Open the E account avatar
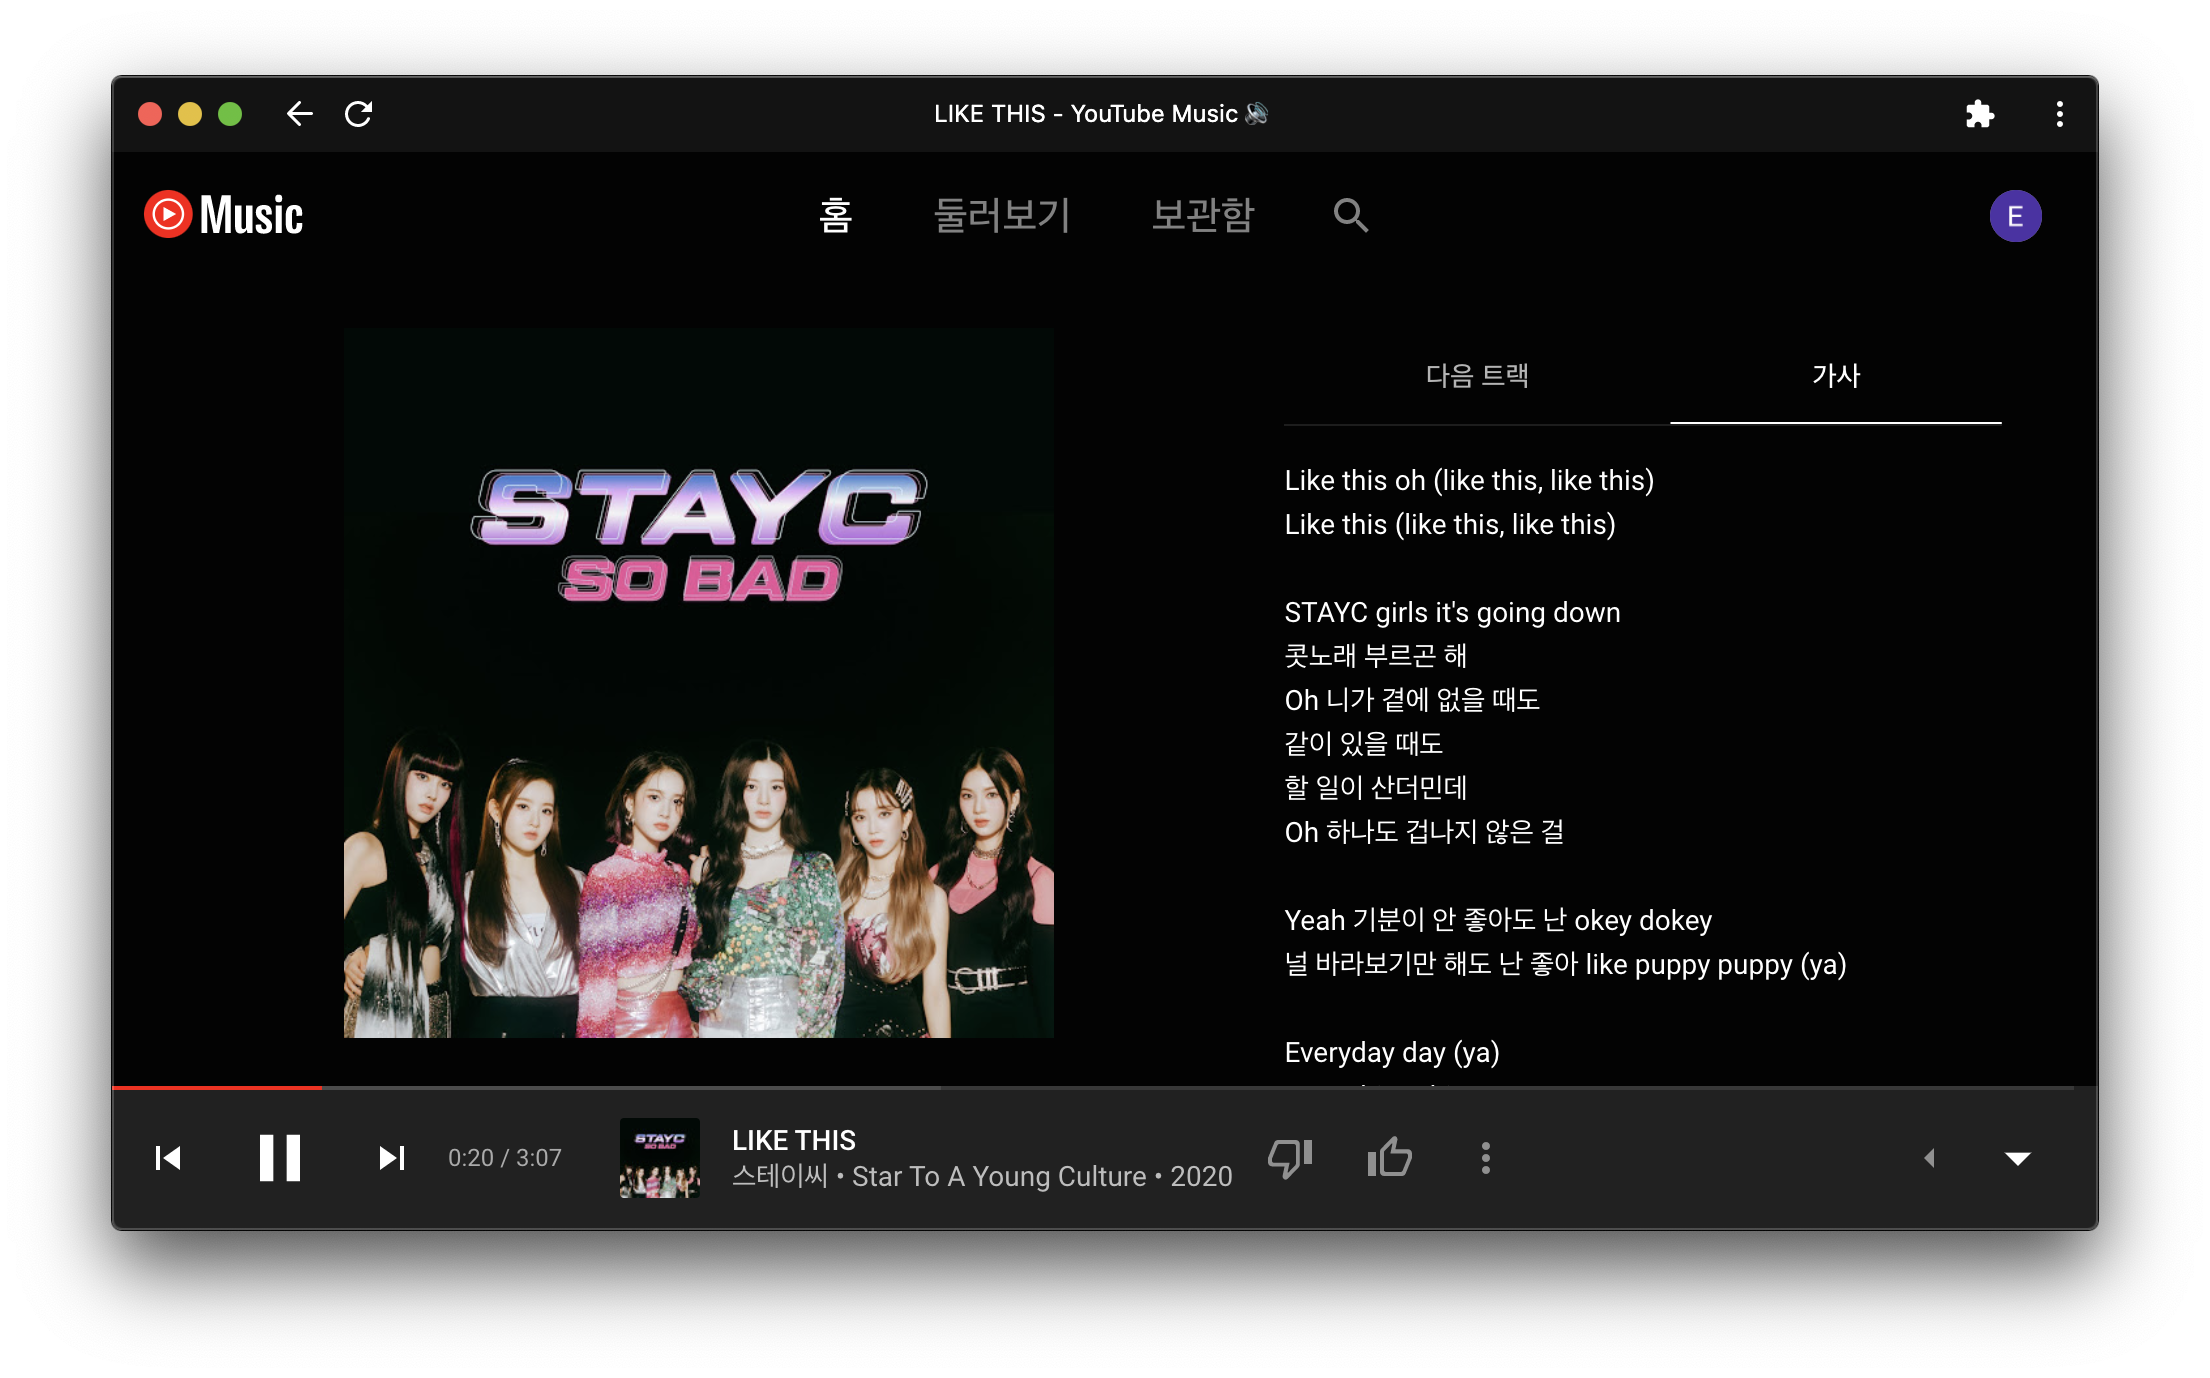The image size is (2210, 1378). pos(2014,216)
